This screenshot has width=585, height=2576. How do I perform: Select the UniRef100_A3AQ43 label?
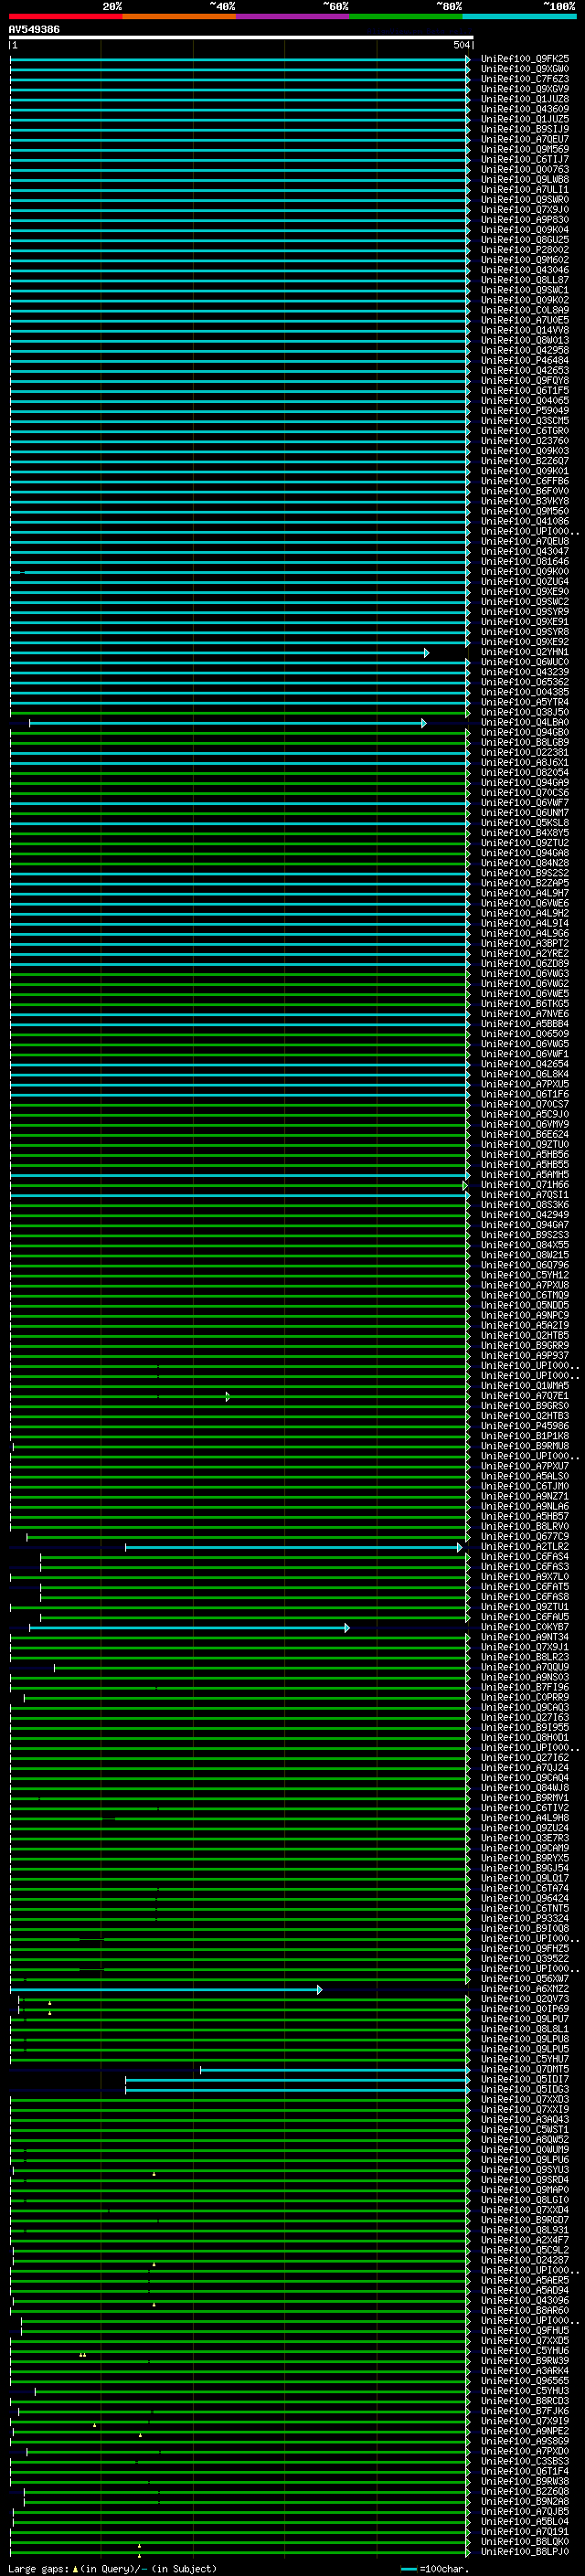525,2120
